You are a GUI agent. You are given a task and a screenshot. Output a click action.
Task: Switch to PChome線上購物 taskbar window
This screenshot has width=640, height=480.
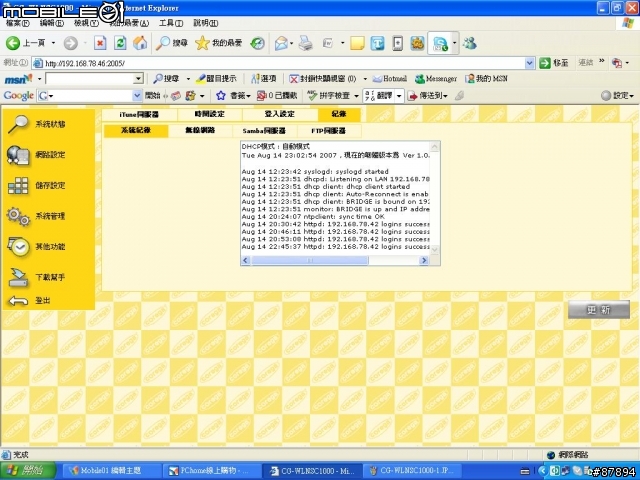pyautogui.click(x=212, y=471)
